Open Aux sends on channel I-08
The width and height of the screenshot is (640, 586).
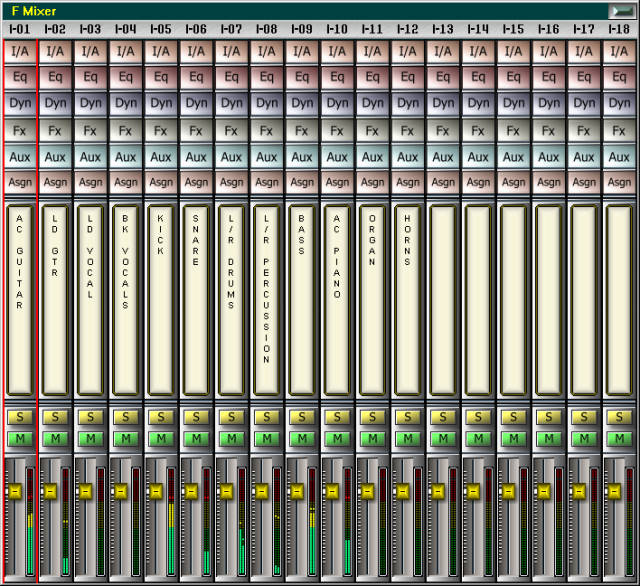click(266, 156)
